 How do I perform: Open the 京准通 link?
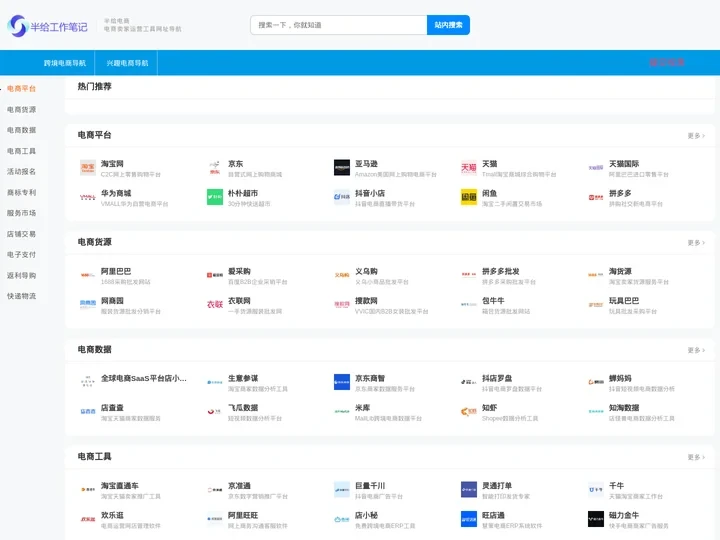(x=239, y=486)
